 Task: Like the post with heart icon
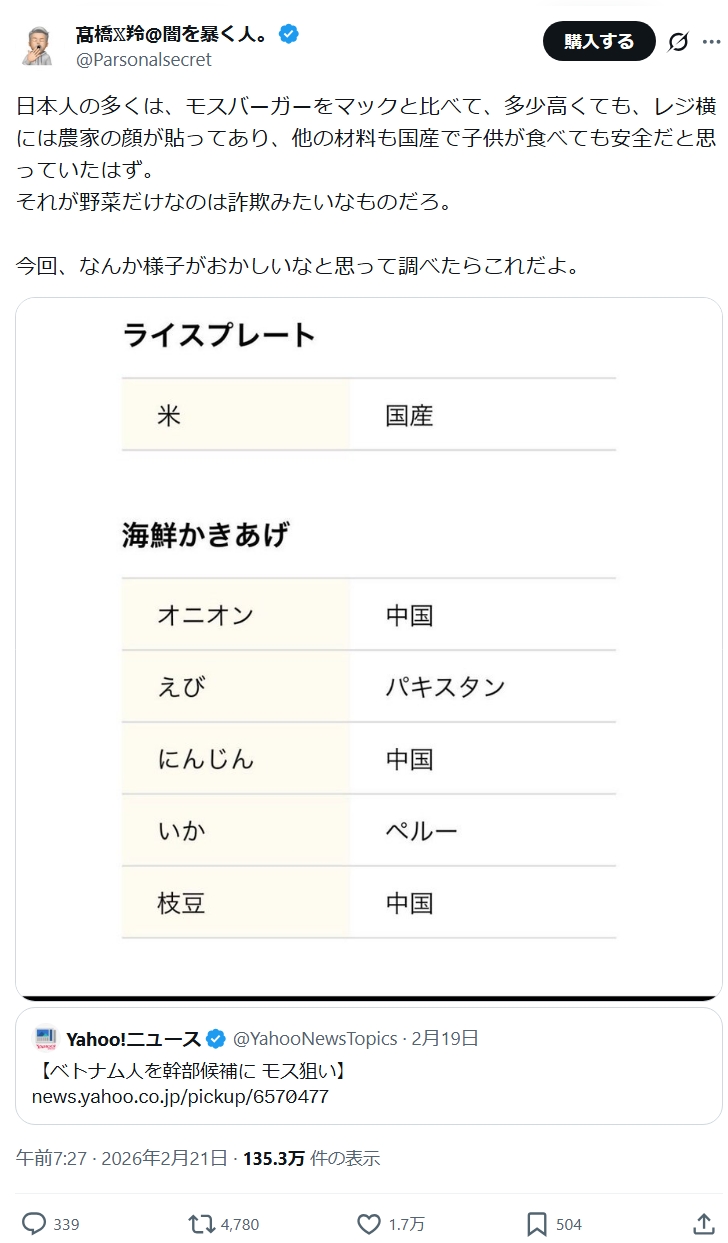(x=369, y=1224)
